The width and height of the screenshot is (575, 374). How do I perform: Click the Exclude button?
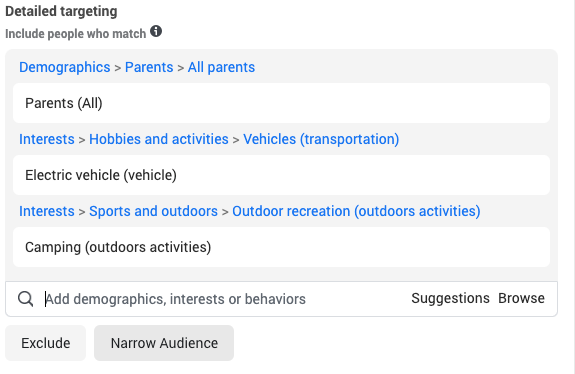coord(45,343)
